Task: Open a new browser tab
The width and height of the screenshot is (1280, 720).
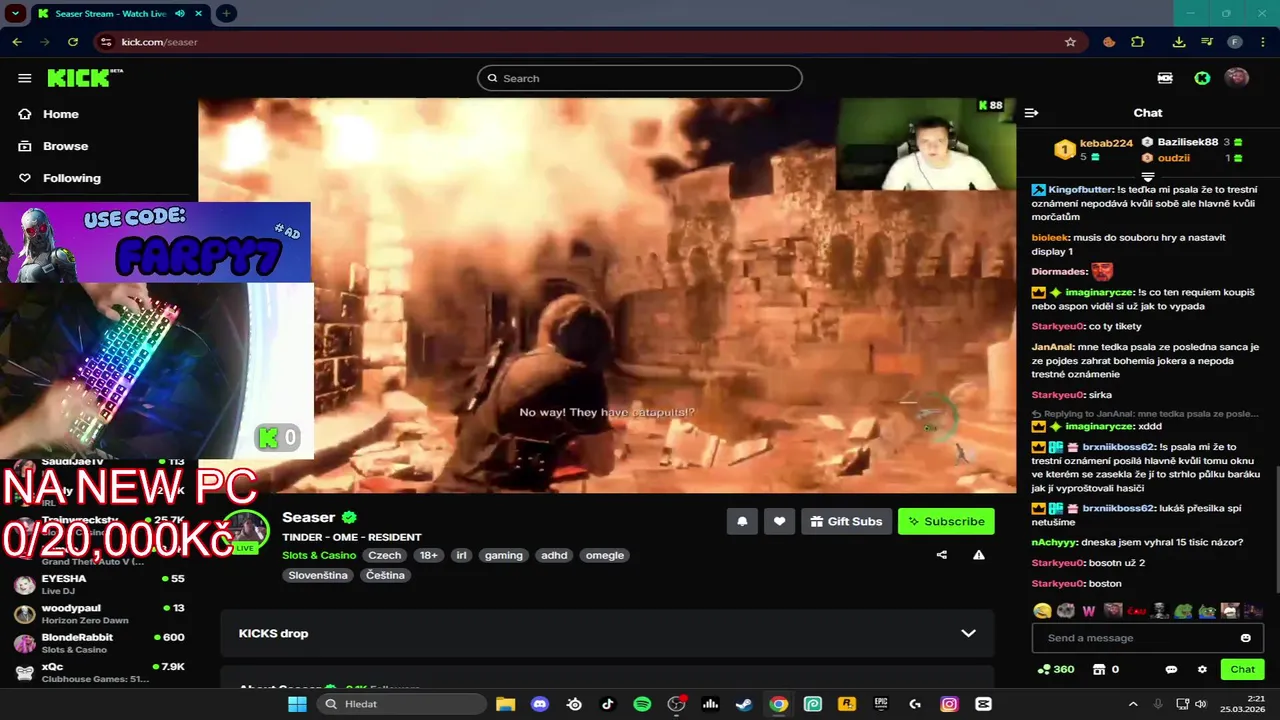Action: tap(226, 13)
